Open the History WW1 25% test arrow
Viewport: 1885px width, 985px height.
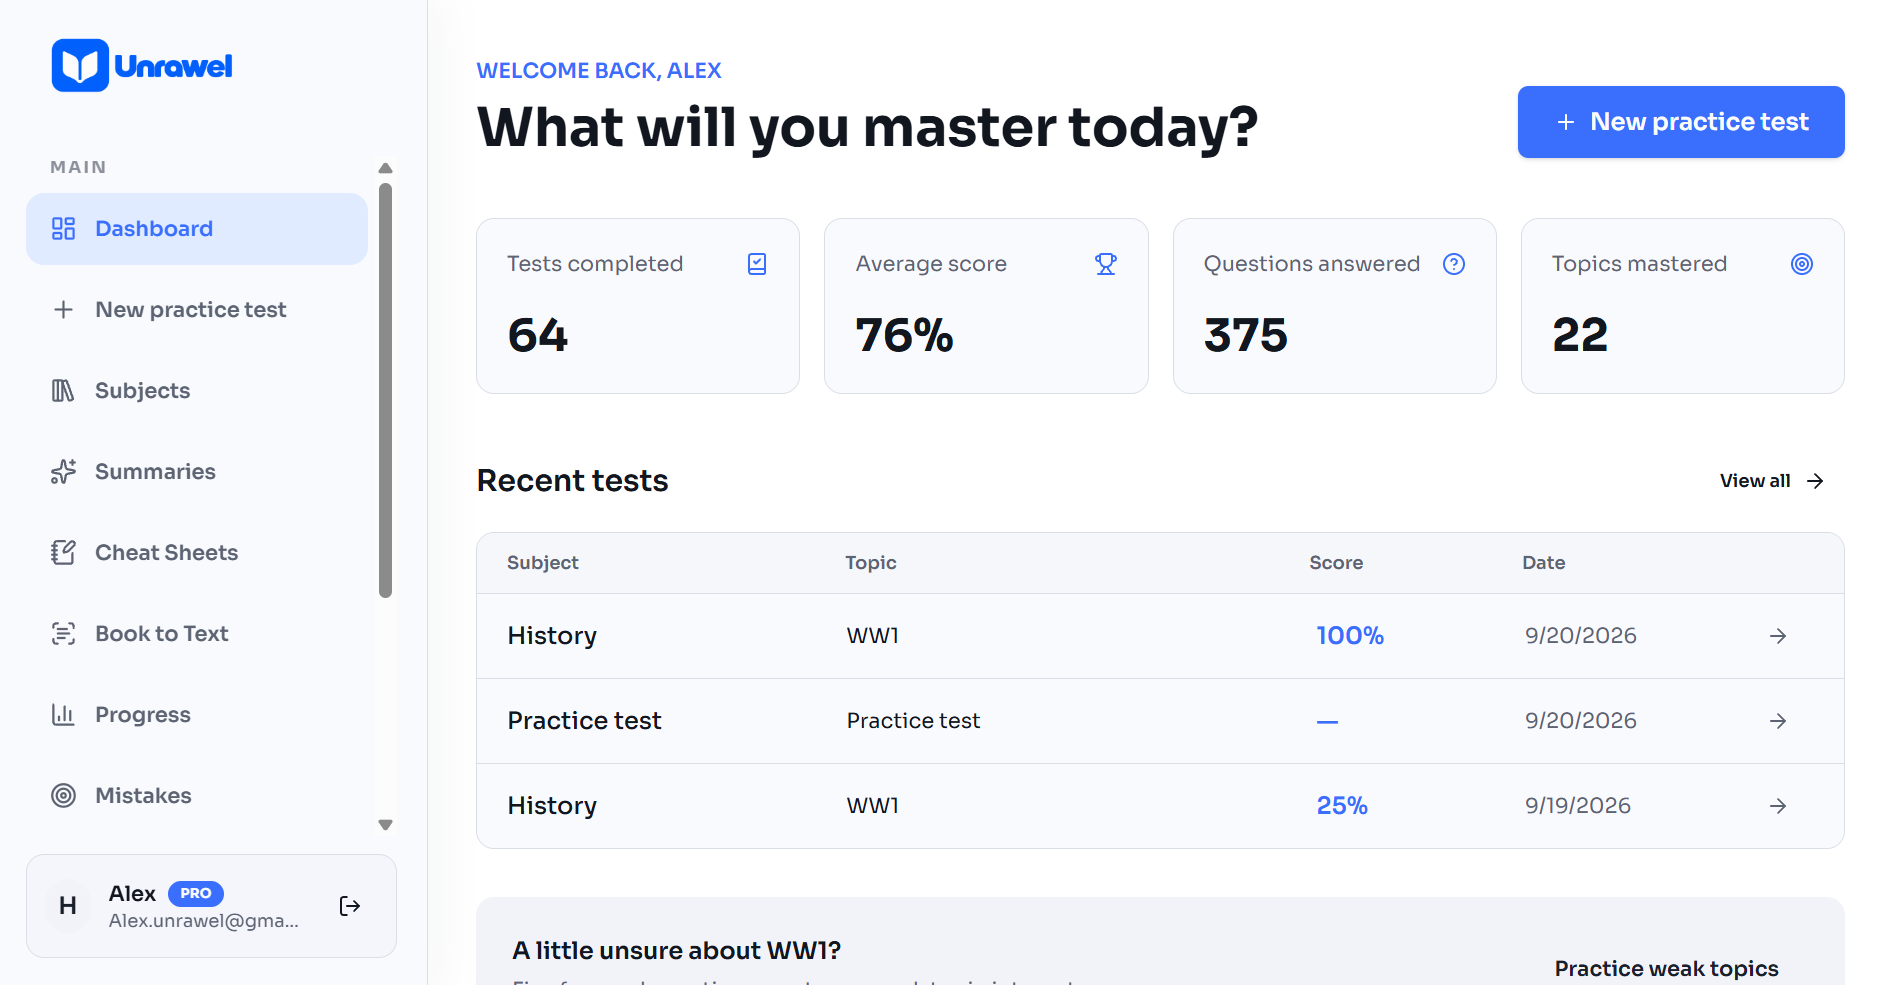(1778, 806)
